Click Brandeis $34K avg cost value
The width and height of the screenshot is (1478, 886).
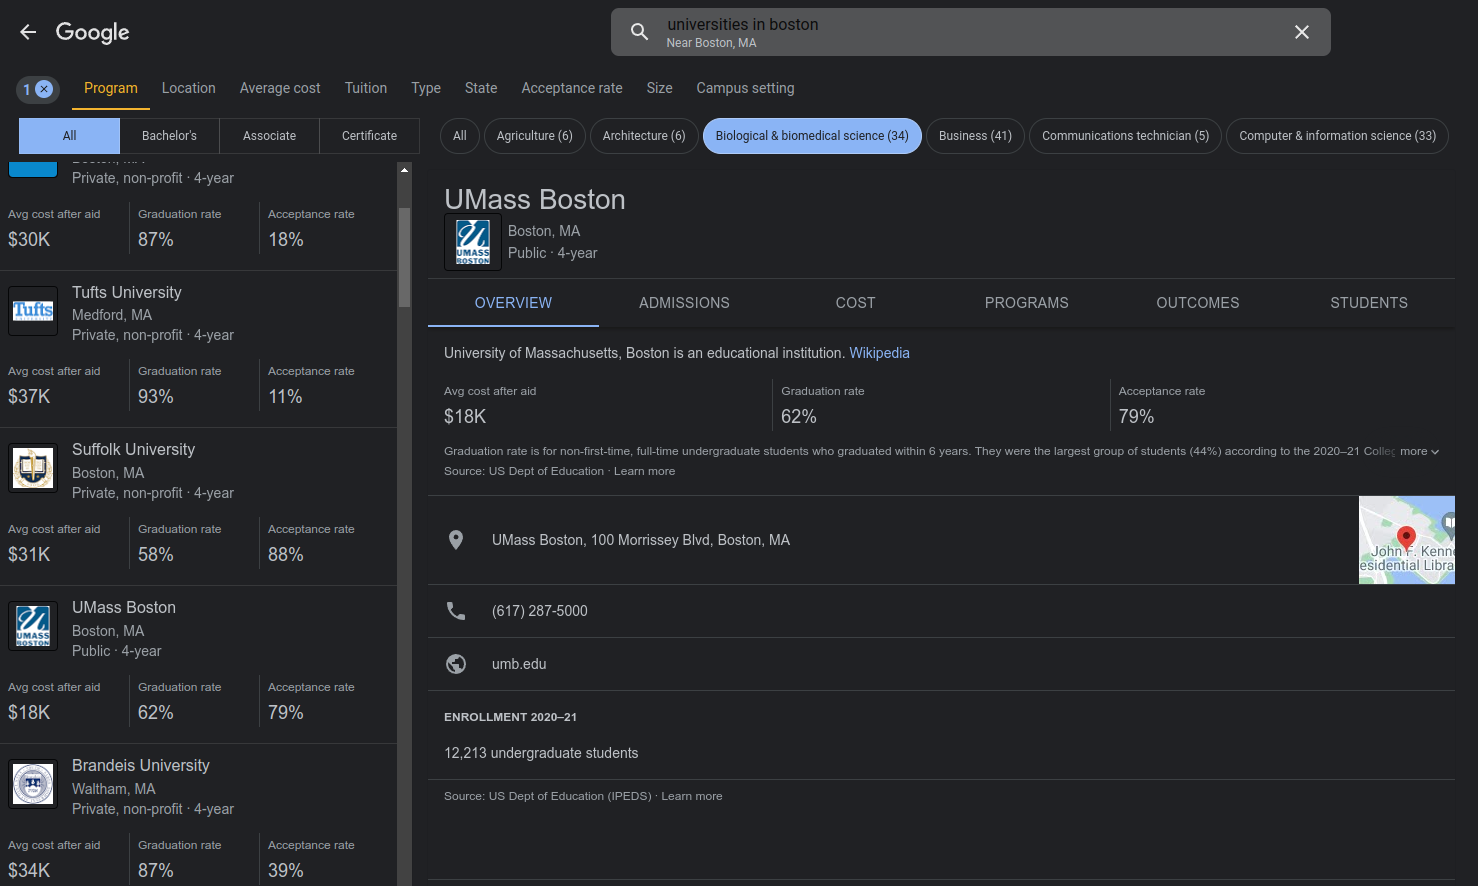pos(29,871)
